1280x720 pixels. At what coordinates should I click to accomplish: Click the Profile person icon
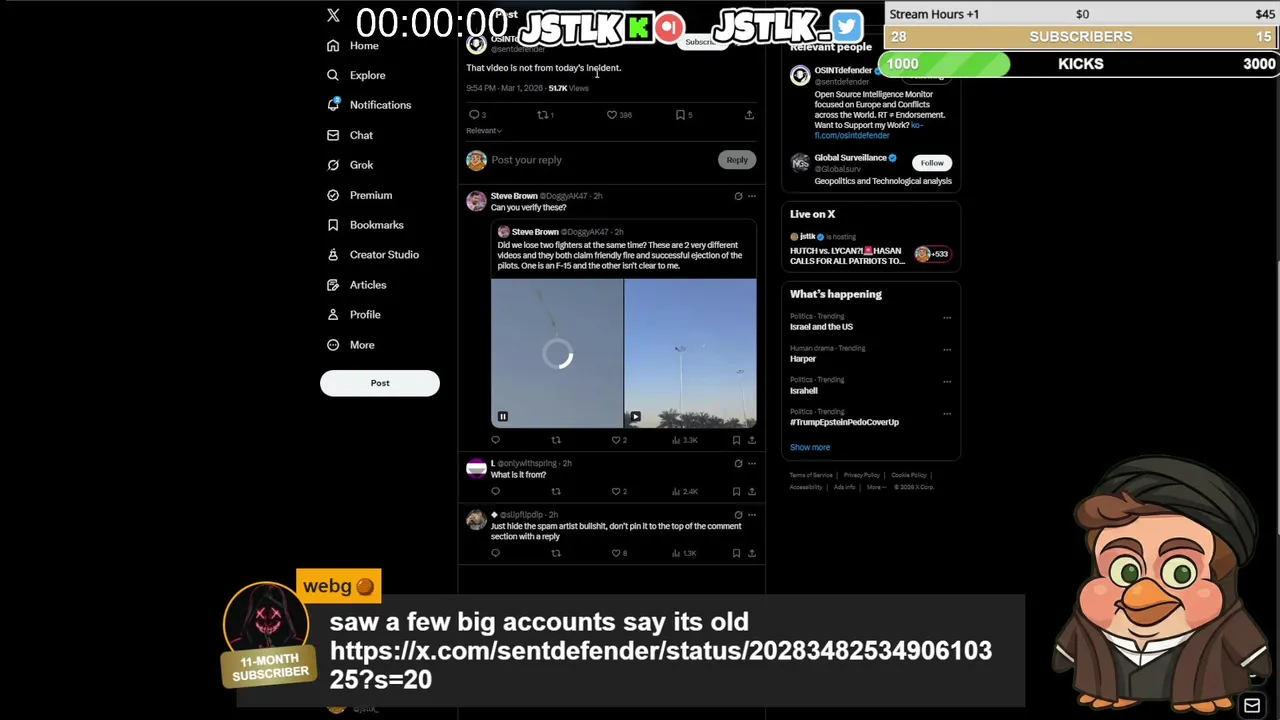coord(333,315)
